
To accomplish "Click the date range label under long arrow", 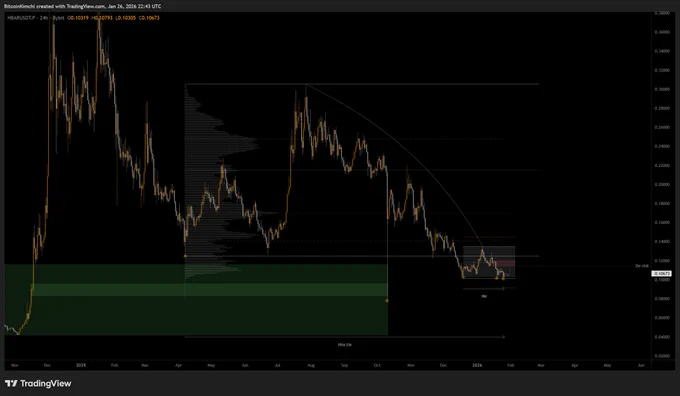I will pos(345,345).
